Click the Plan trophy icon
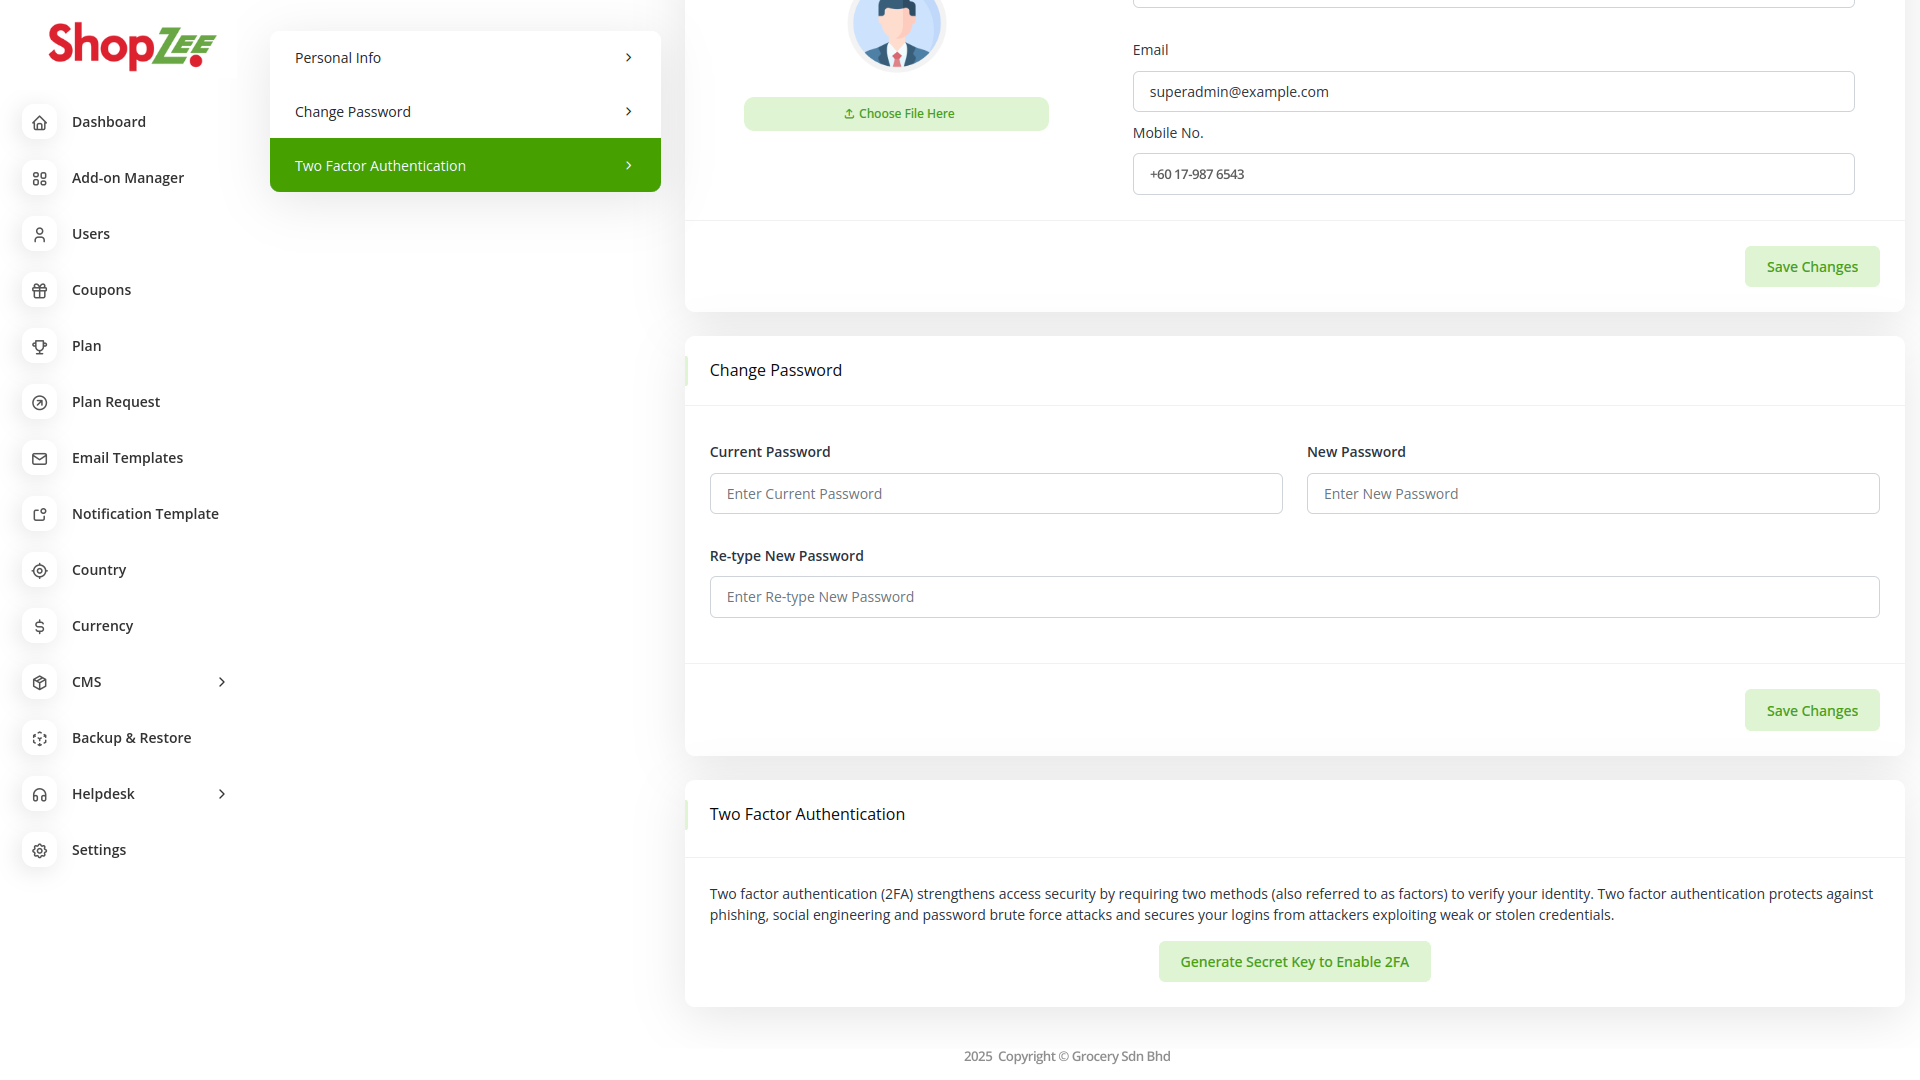This screenshot has width=1920, height=1080. coord(40,346)
